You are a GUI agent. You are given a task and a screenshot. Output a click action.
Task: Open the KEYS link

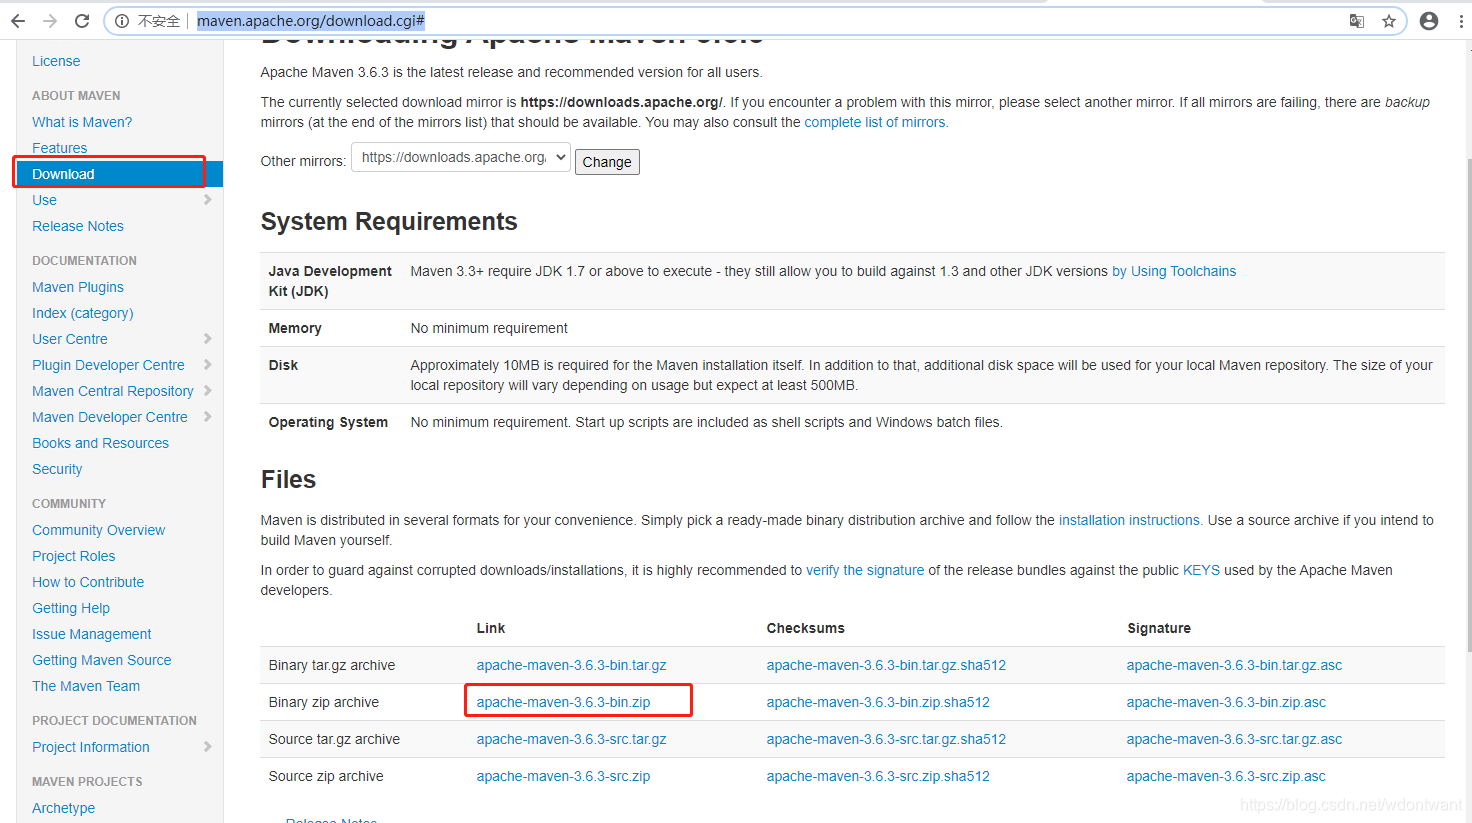pos(1201,570)
